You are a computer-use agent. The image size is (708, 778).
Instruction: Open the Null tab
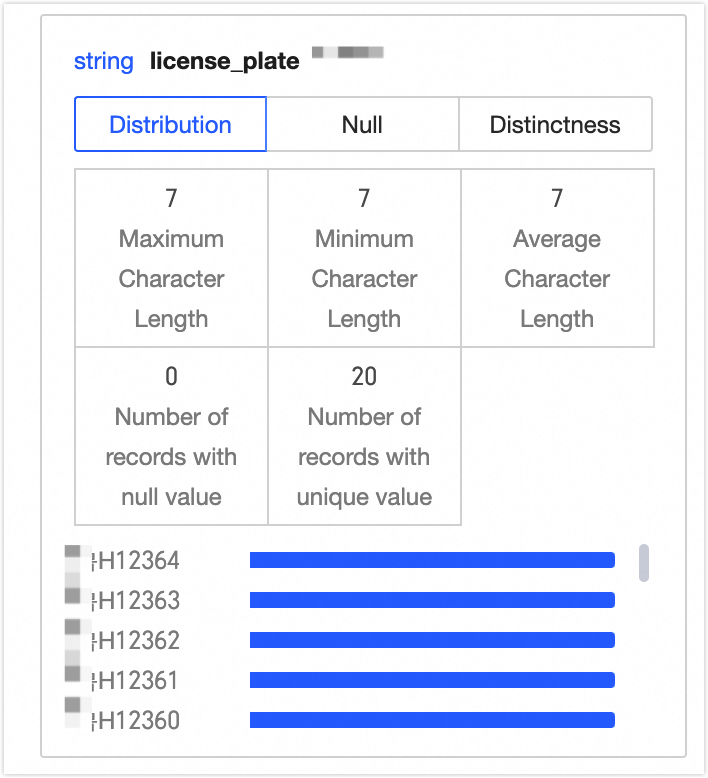[362, 125]
